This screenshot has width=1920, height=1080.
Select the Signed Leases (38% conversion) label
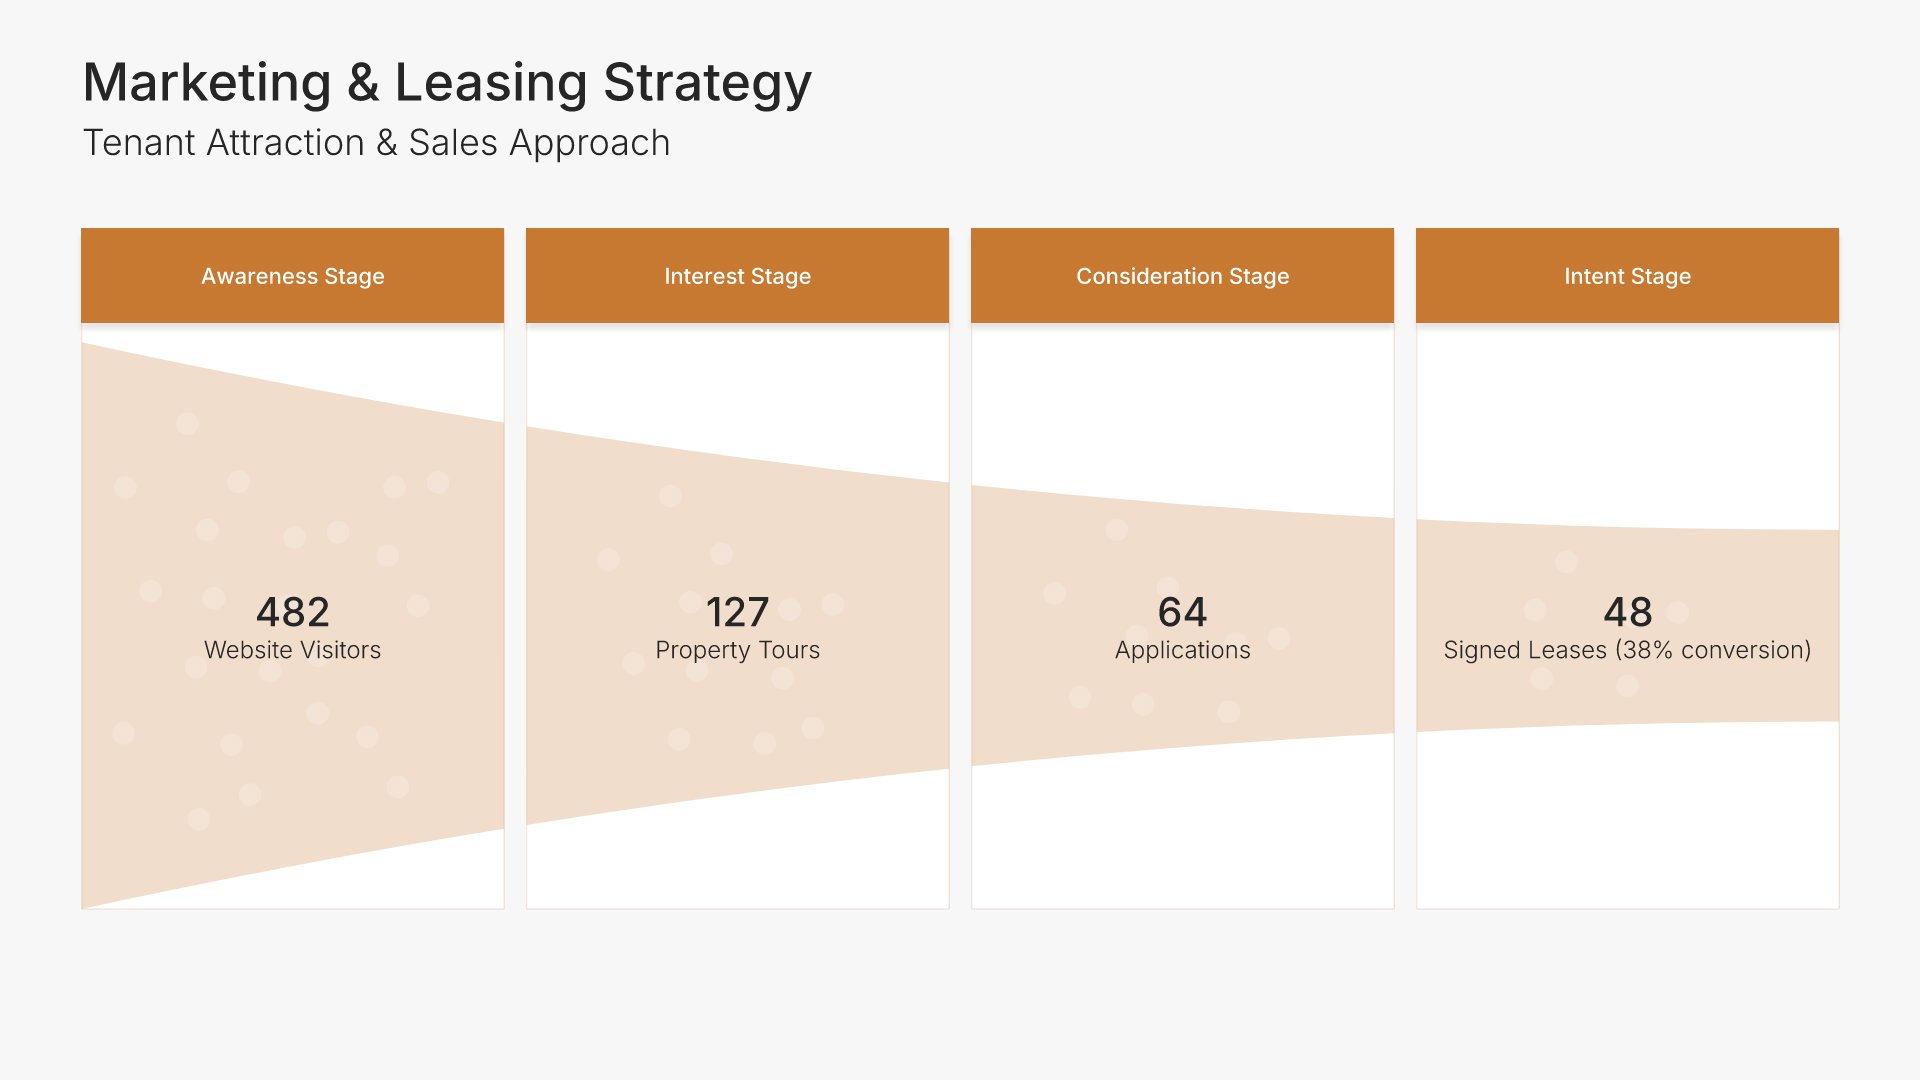[1627, 650]
